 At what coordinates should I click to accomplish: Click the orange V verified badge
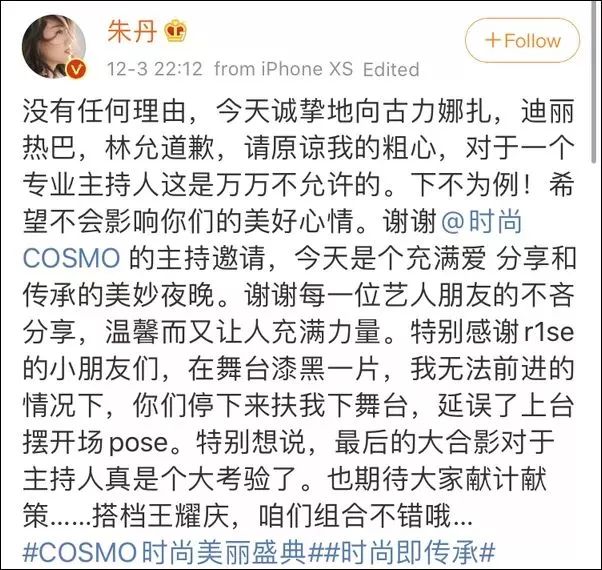[x=76, y=69]
